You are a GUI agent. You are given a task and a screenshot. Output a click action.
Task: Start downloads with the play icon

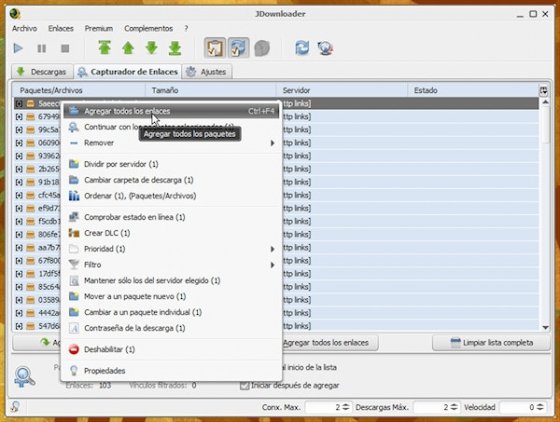pyautogui.click(x=18, y=48)
